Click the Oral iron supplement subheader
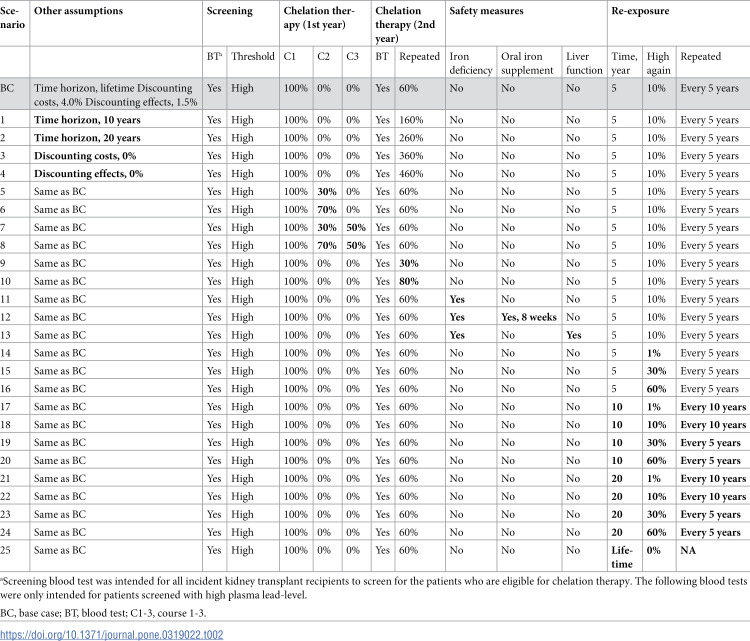Image resolution: width=750 pixels, height=641 pixels. 527,63
